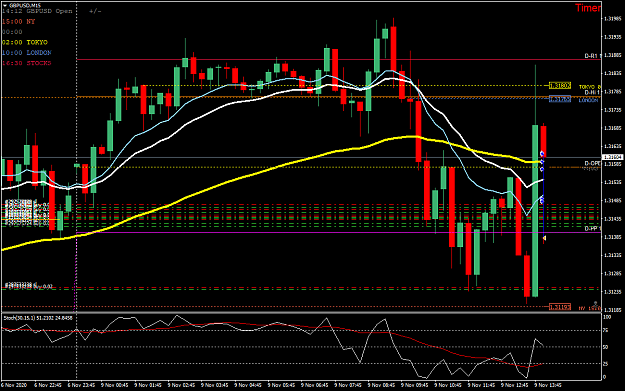The width and height of the screenshot is (625, 391).
Task: Click the 15:00 NY session text
Action: (x=19, y=22)
